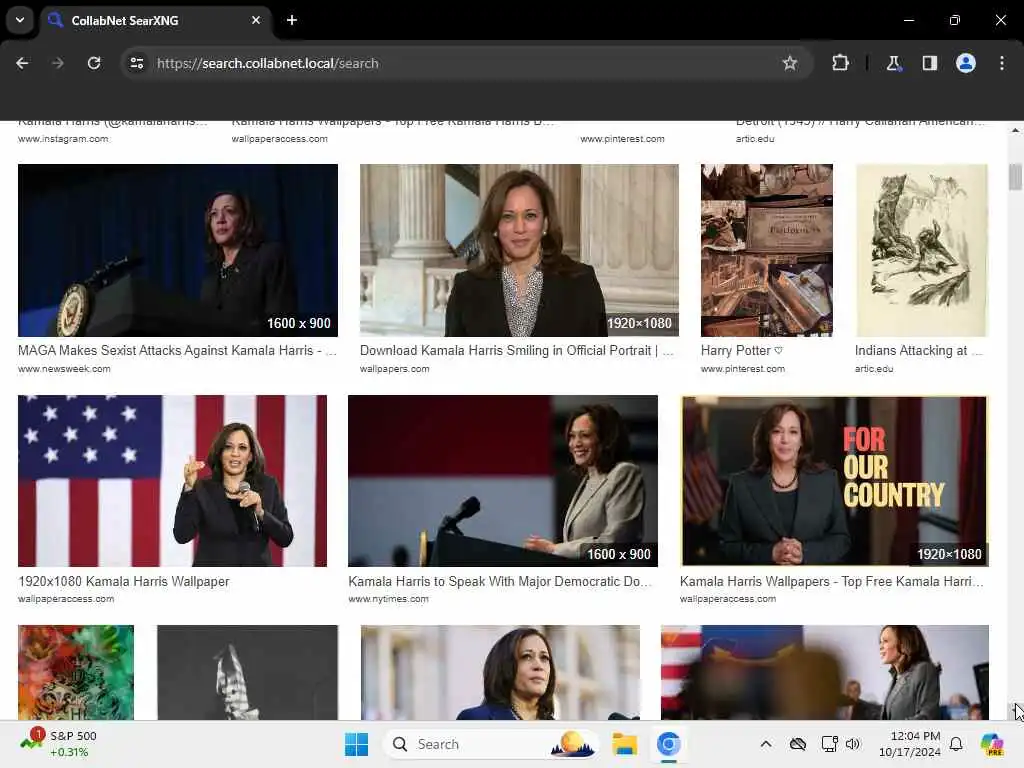Image resolution: width=1024 pixels, height=768 pixels.
Task: Open the official portrait image 1920×1080
Action: tap(519, 250)
